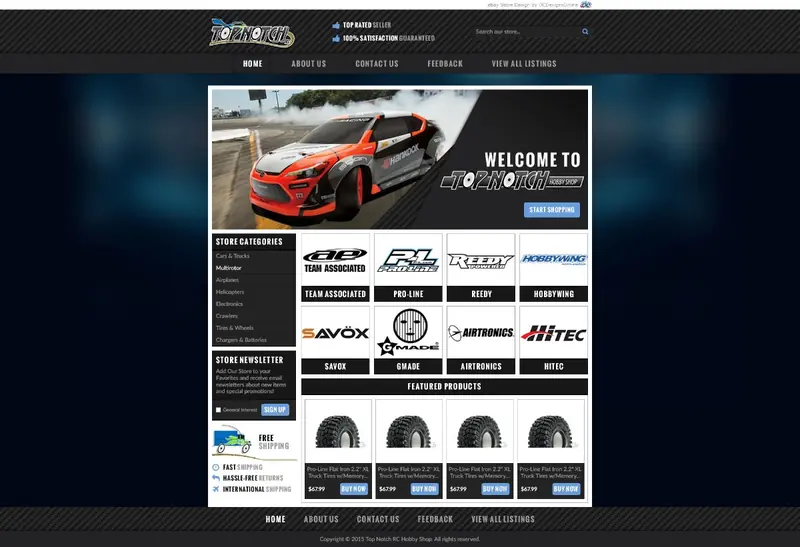Click the drifting car hero banner image
Viewport: 800px width, 547px height.
[x=399, y=159]
